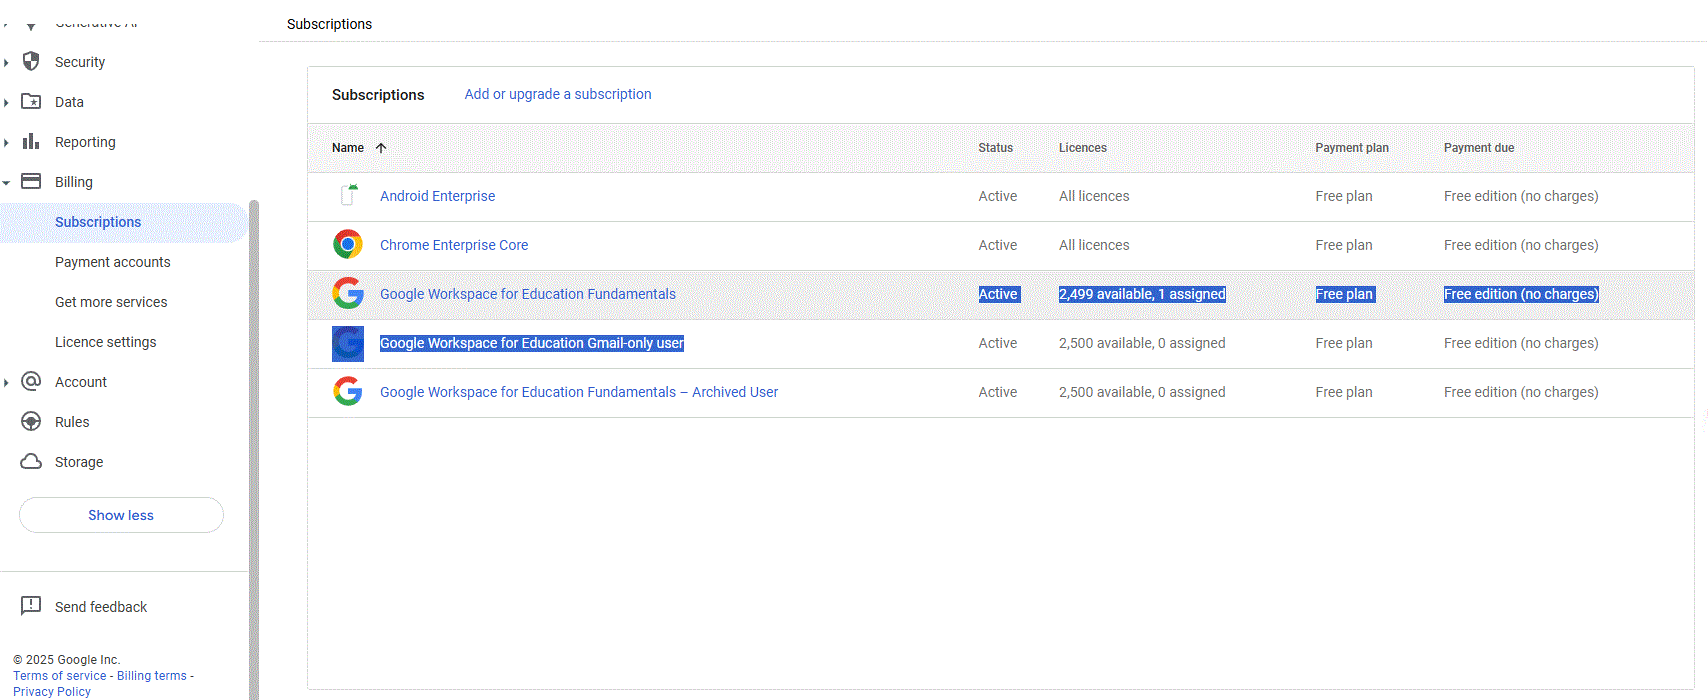
Task: Click the Status column header
Action: tap(996, 148)
